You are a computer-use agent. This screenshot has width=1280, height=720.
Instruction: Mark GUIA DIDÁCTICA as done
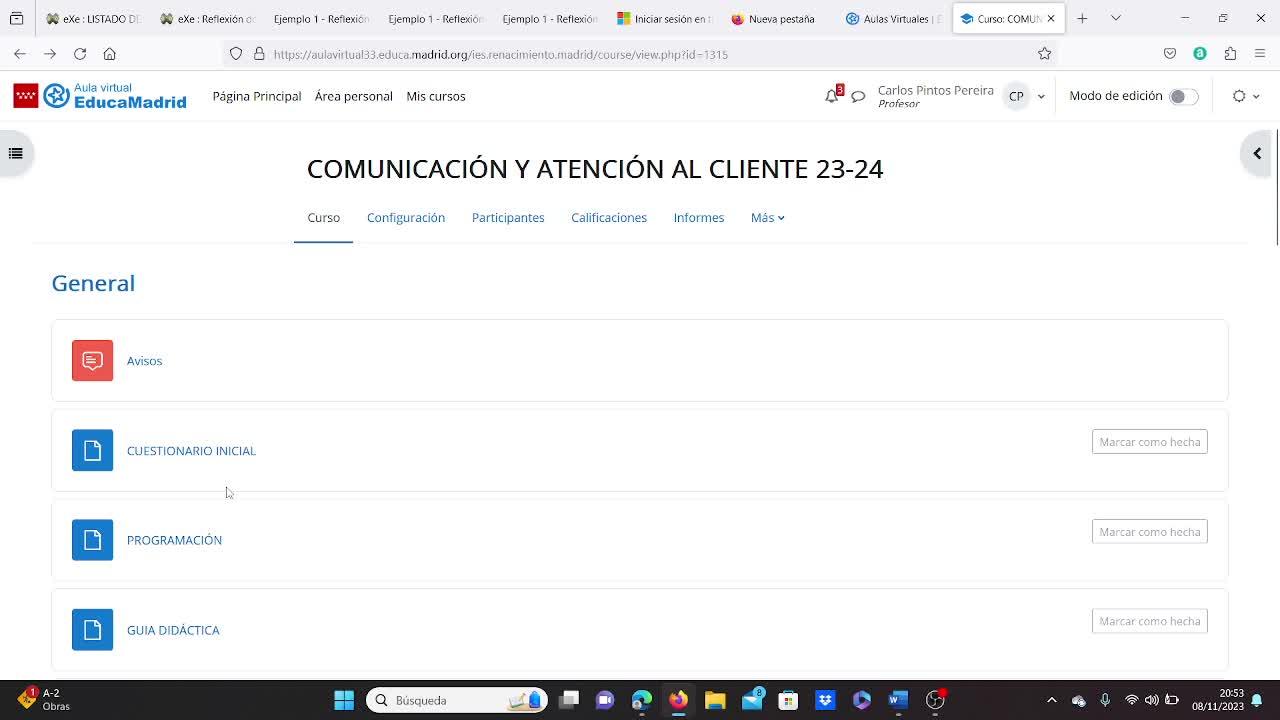[x=1149, y=621]
